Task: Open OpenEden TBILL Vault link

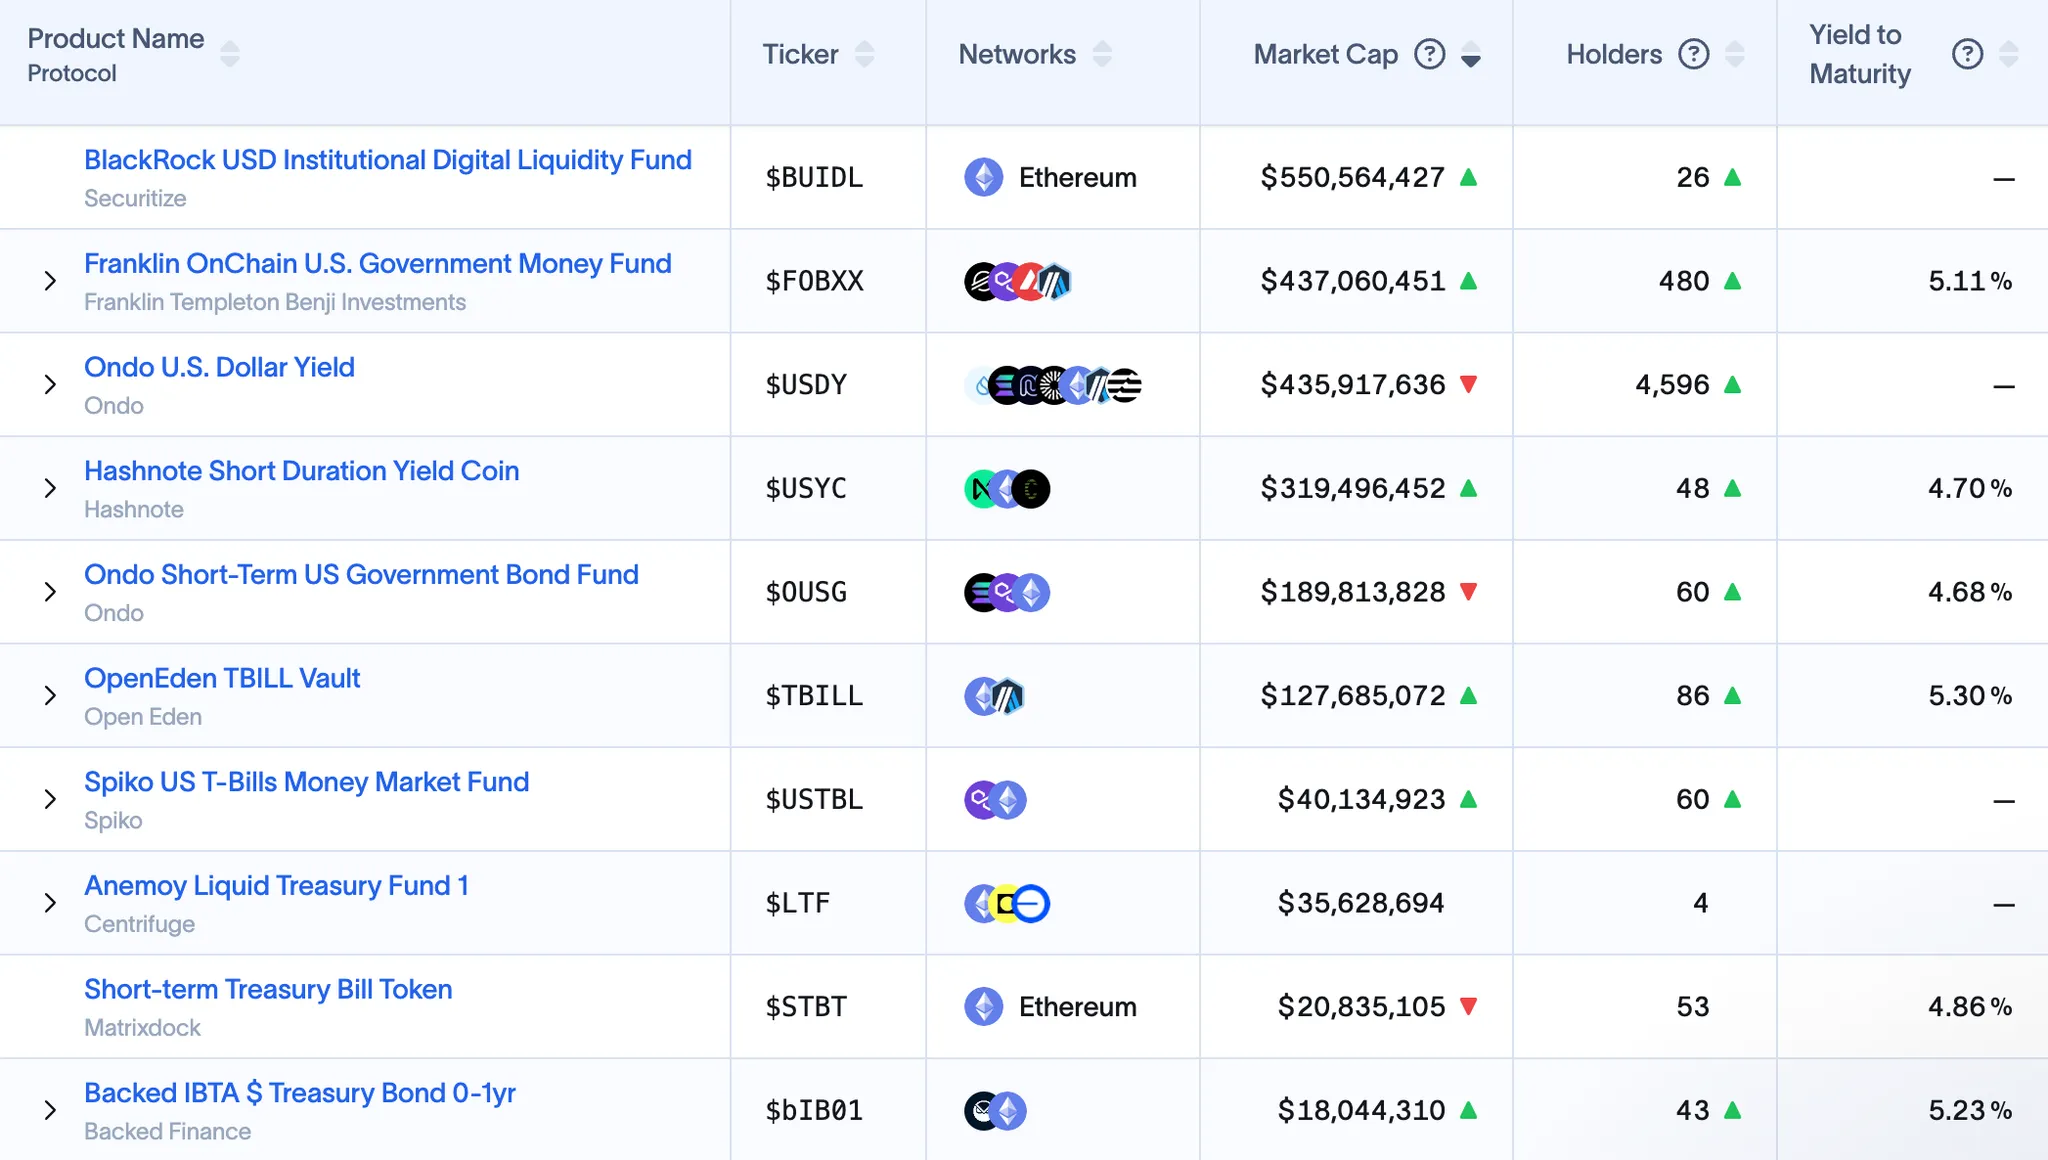Action: (222, 678)
